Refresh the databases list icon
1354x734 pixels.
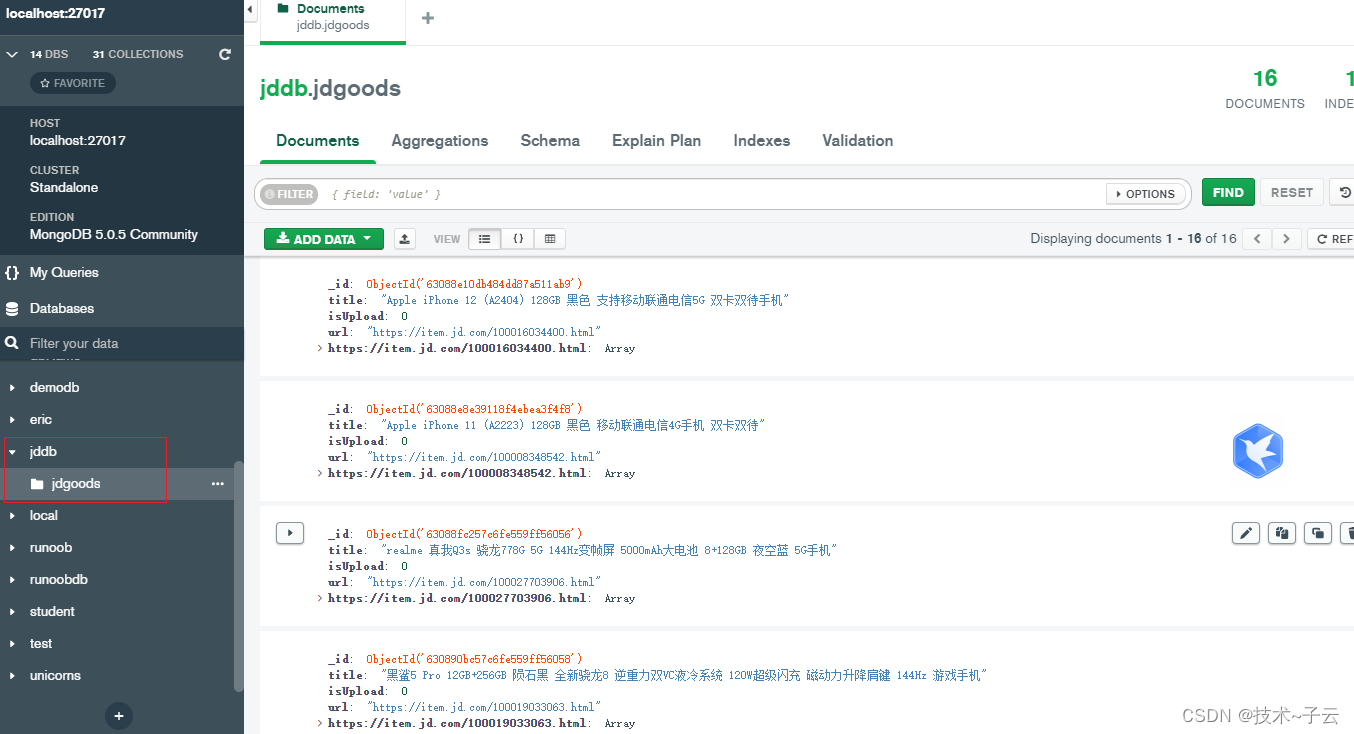(225, 54)
